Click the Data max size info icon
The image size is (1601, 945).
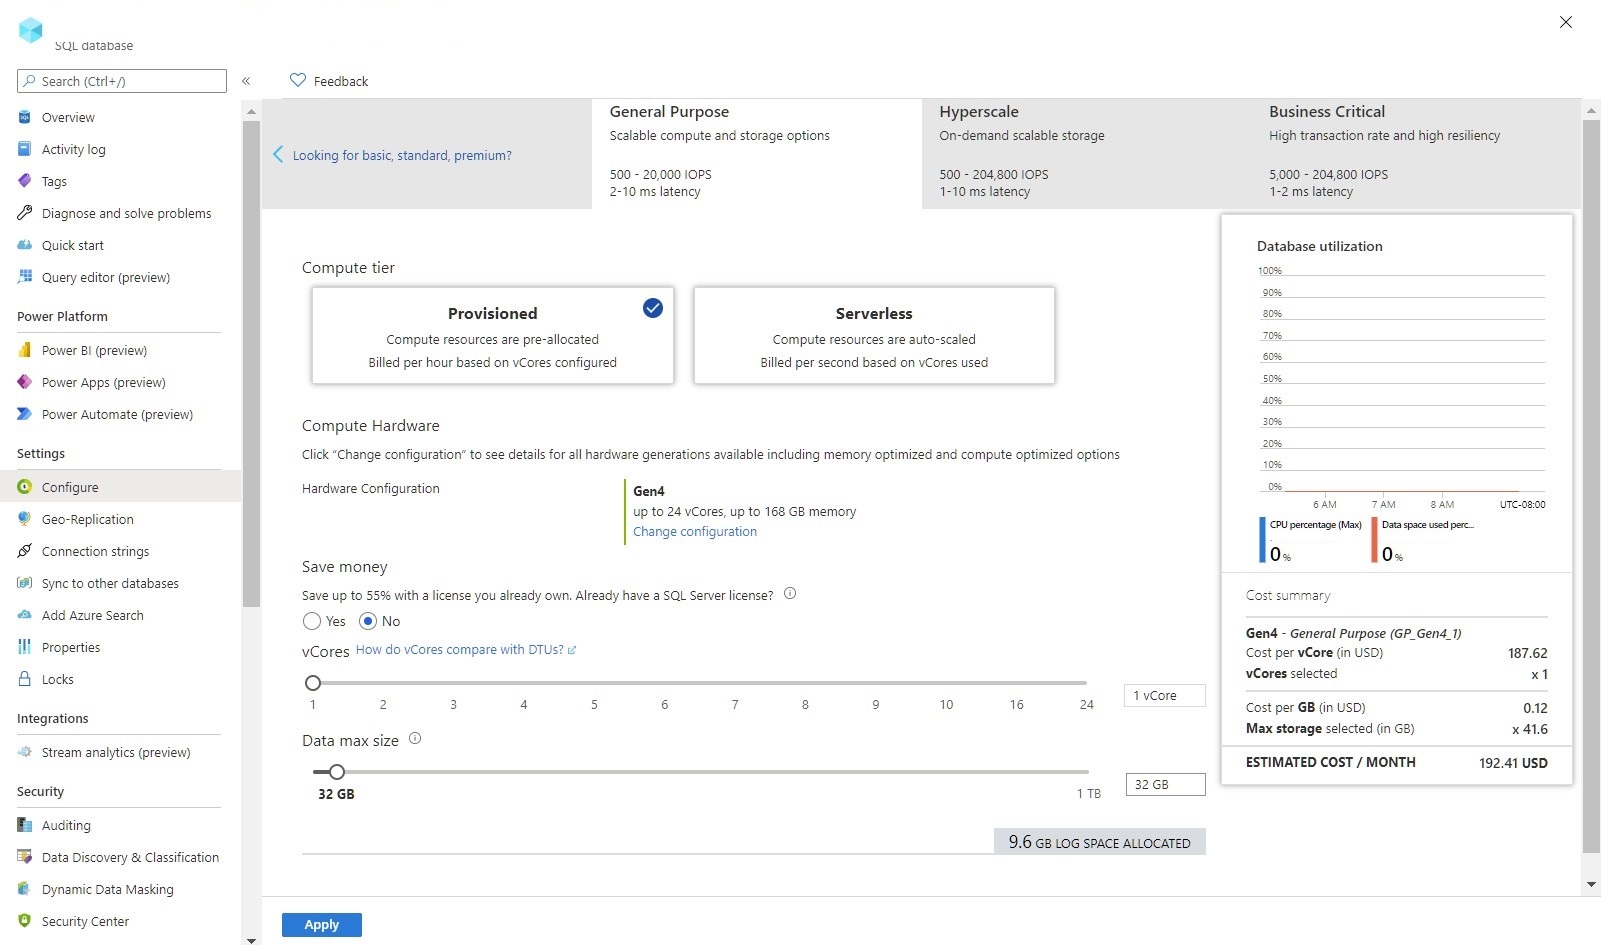(415, 738)
